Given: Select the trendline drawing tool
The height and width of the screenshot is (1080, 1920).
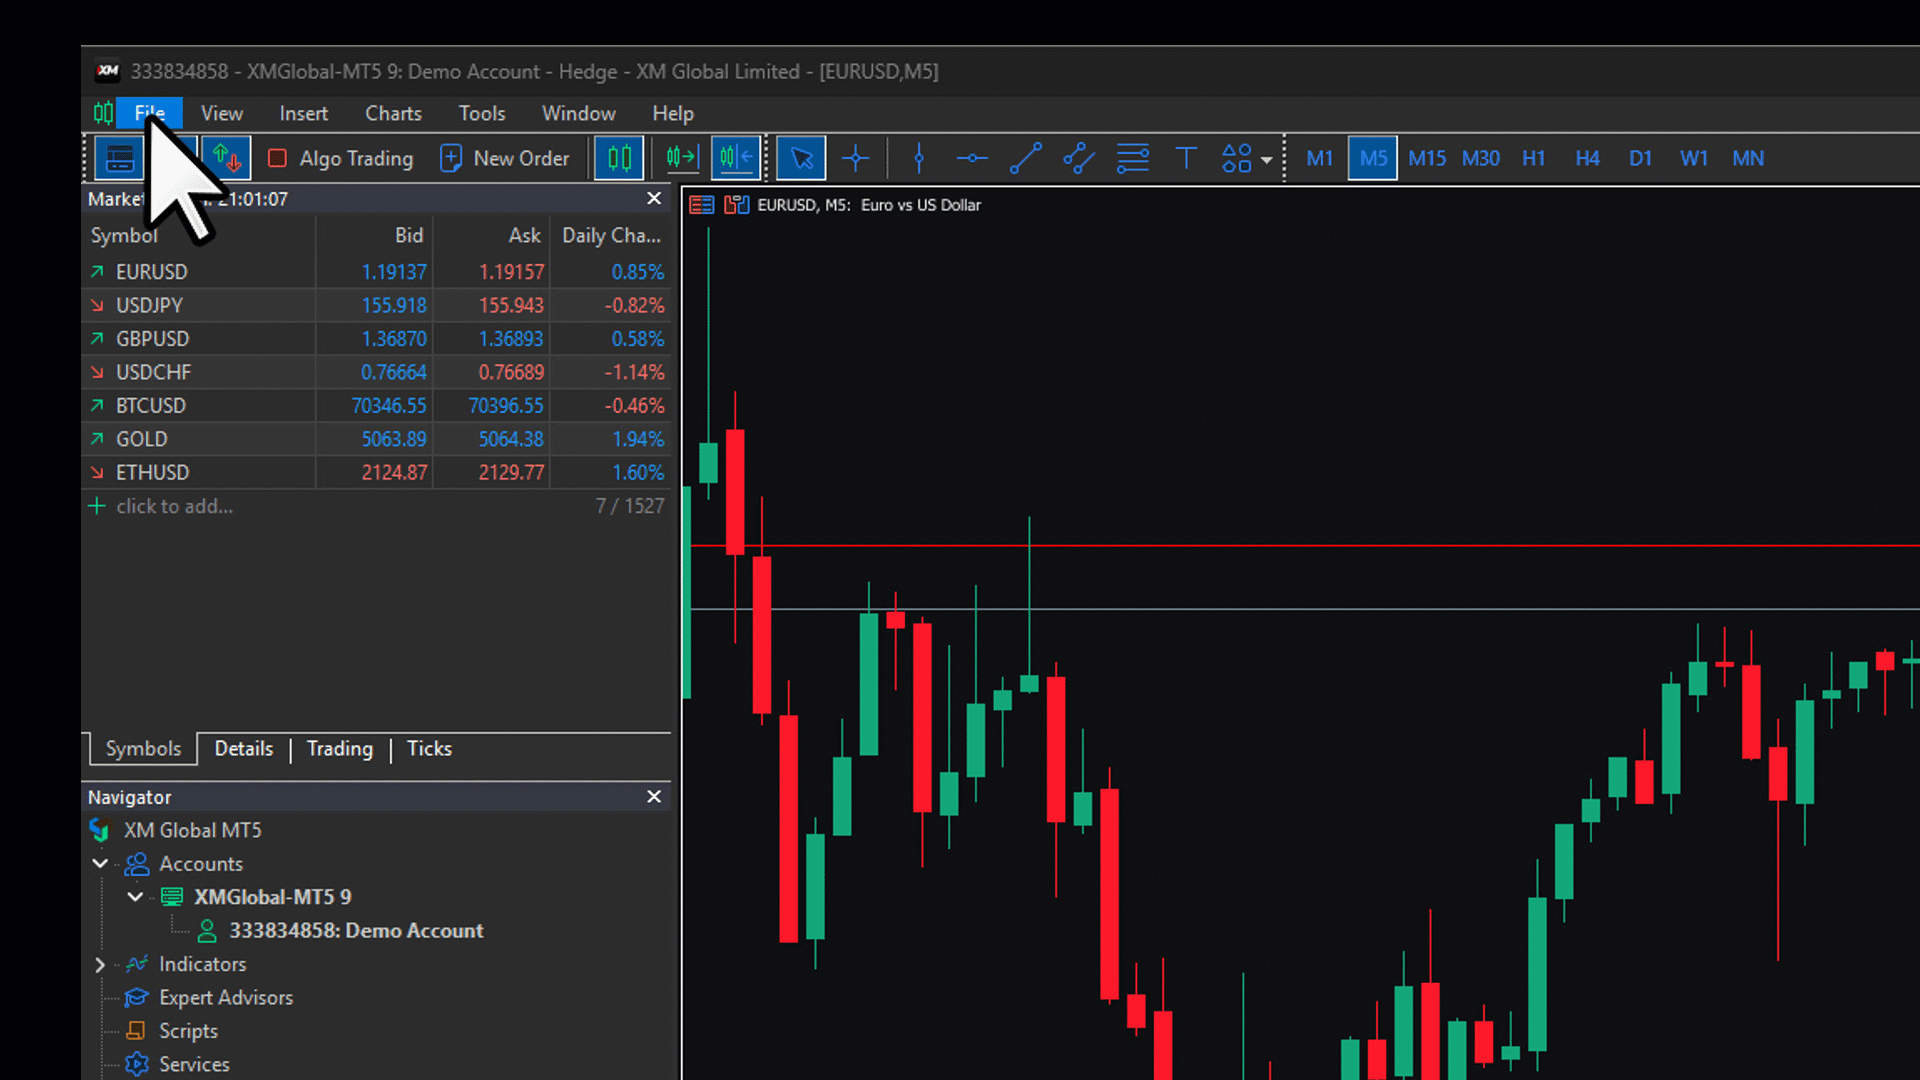Looking at the screenshot, I should pos(1026,158).
